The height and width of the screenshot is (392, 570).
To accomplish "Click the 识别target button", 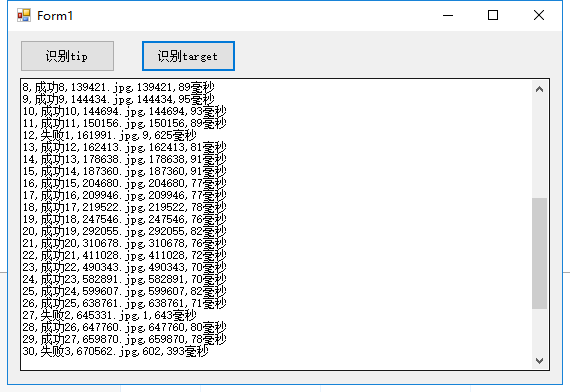I will [x=188, y=56].
